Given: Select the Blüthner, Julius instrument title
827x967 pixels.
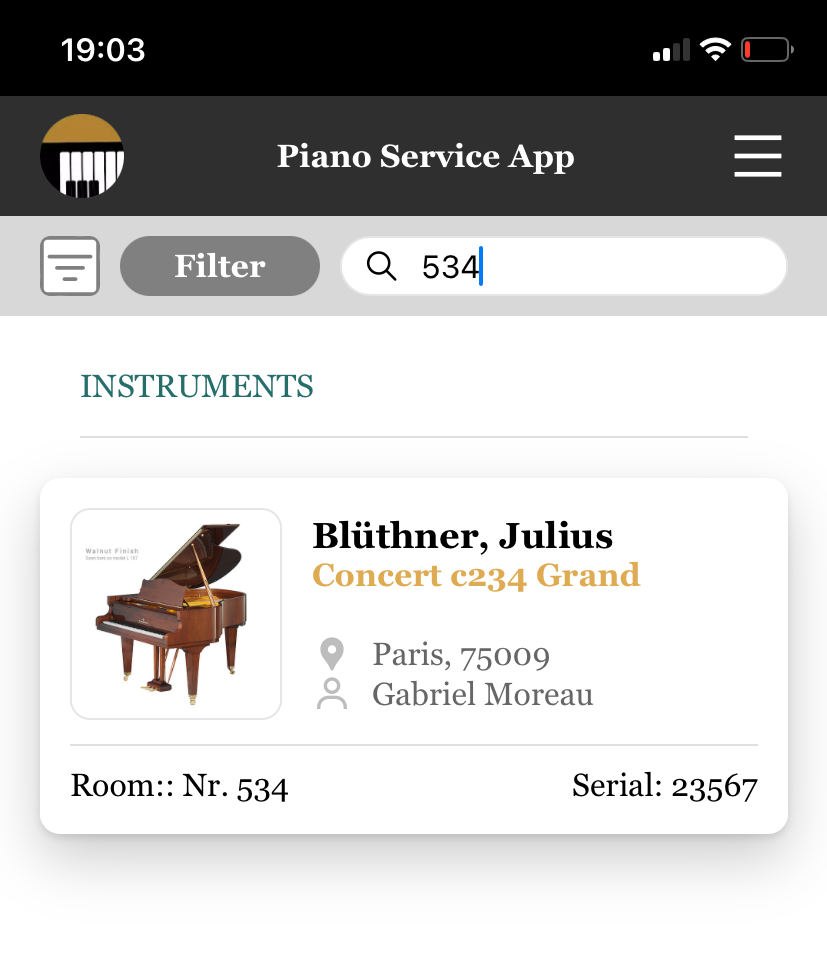Looking at the screenshot, I should (x=462, y=536).
